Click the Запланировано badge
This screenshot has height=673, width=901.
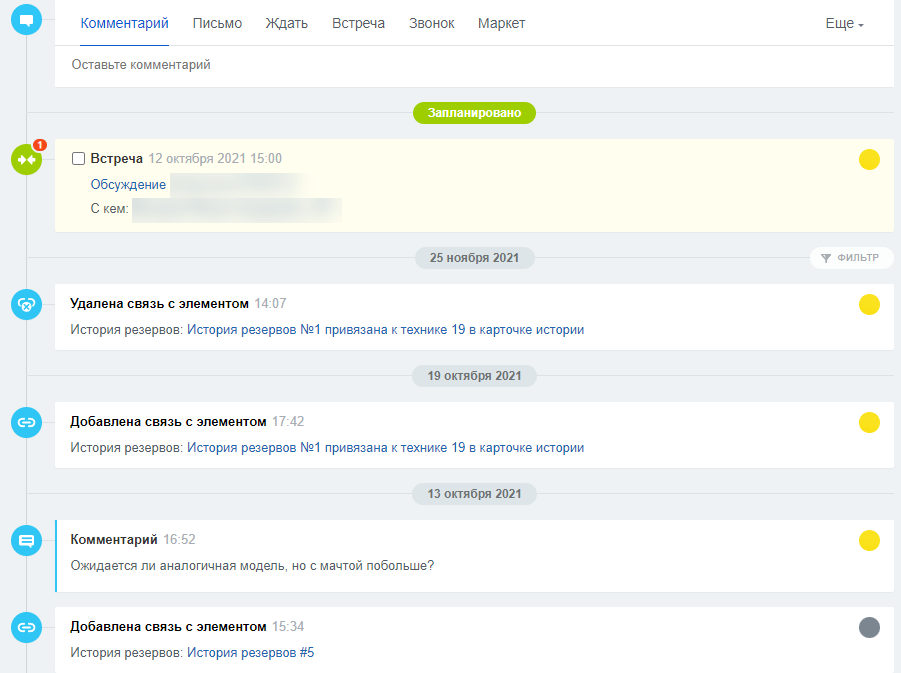[474, 113]
